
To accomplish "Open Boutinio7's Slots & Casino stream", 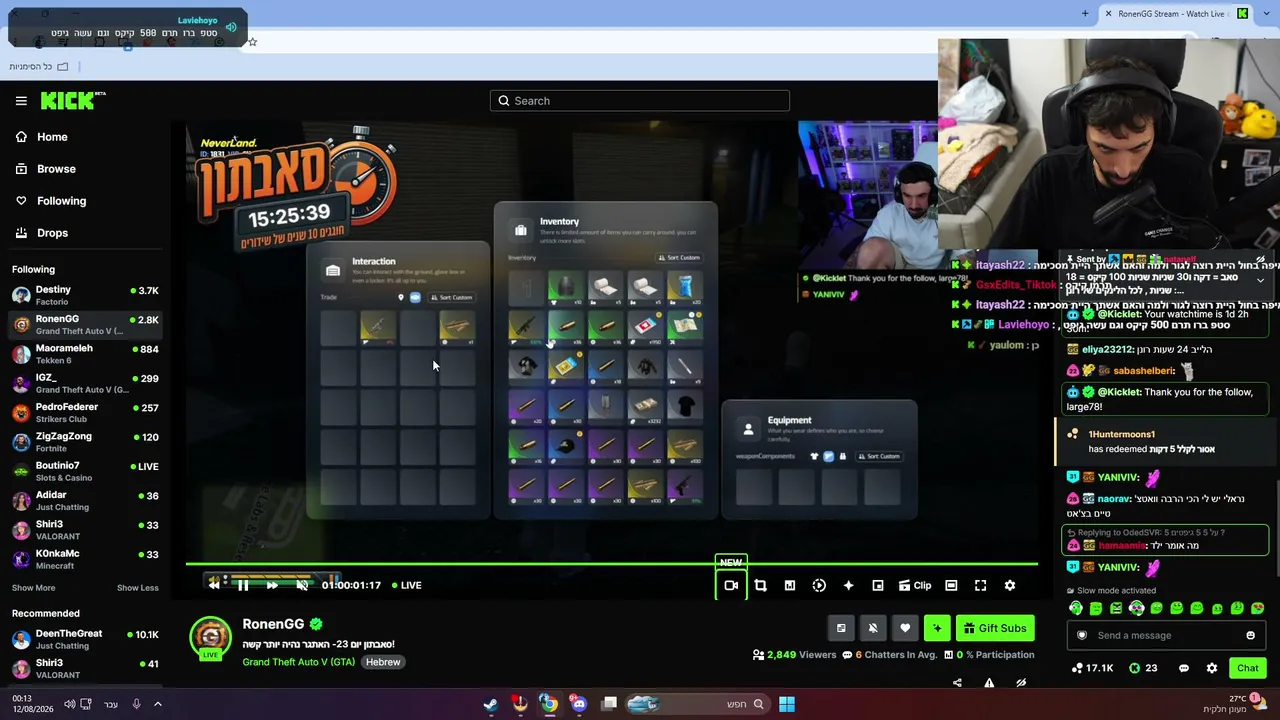I will coord(85,471).
